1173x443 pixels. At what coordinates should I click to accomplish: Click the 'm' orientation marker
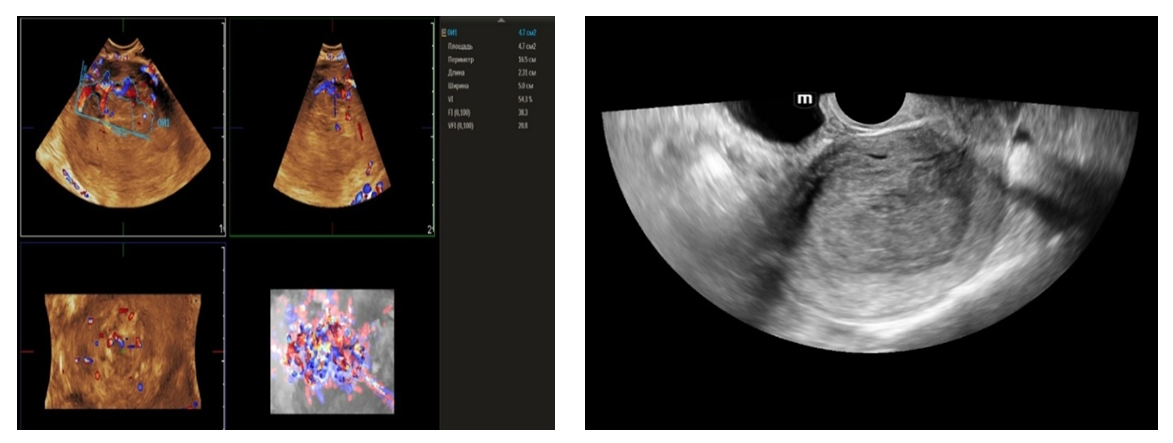(803, 99)
